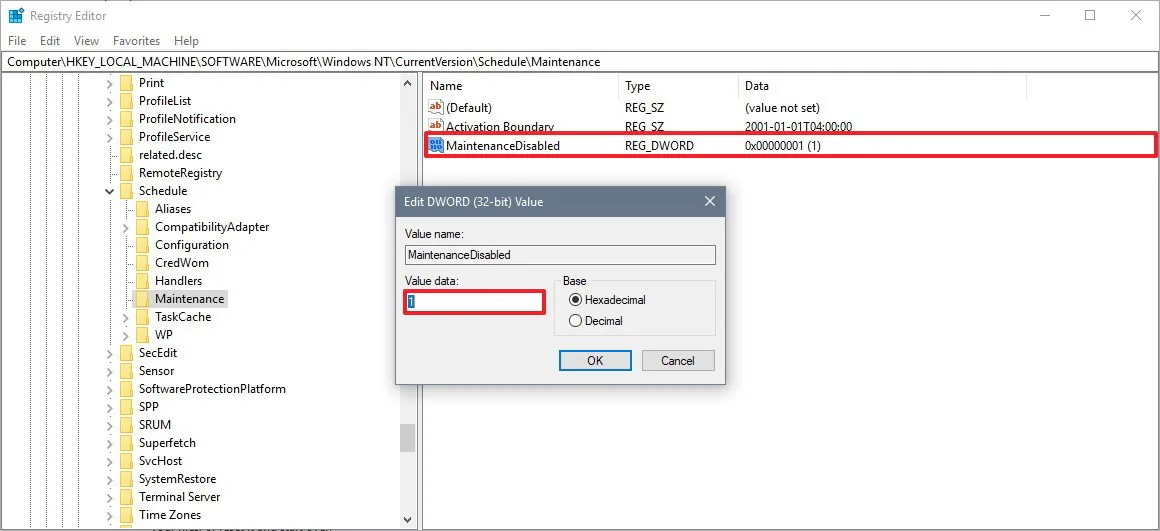Expand the SystemRestore key
The image size is (1160, 531).
[x=109, y=478]
